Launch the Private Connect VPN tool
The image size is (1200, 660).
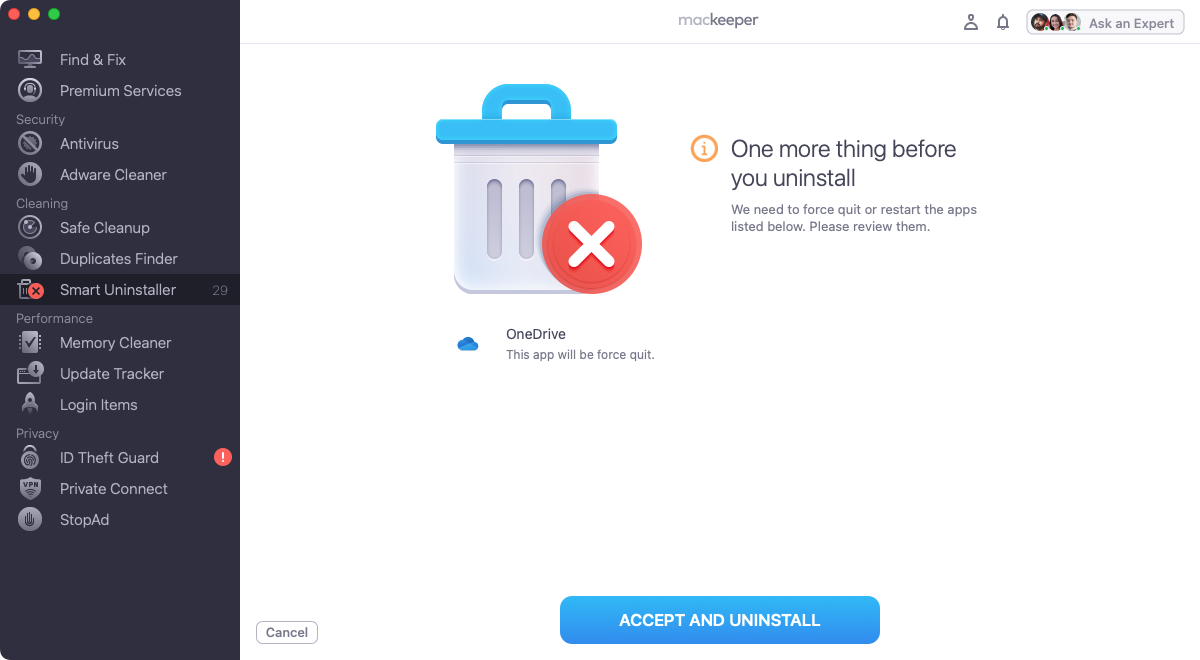(x=113, y=488)
